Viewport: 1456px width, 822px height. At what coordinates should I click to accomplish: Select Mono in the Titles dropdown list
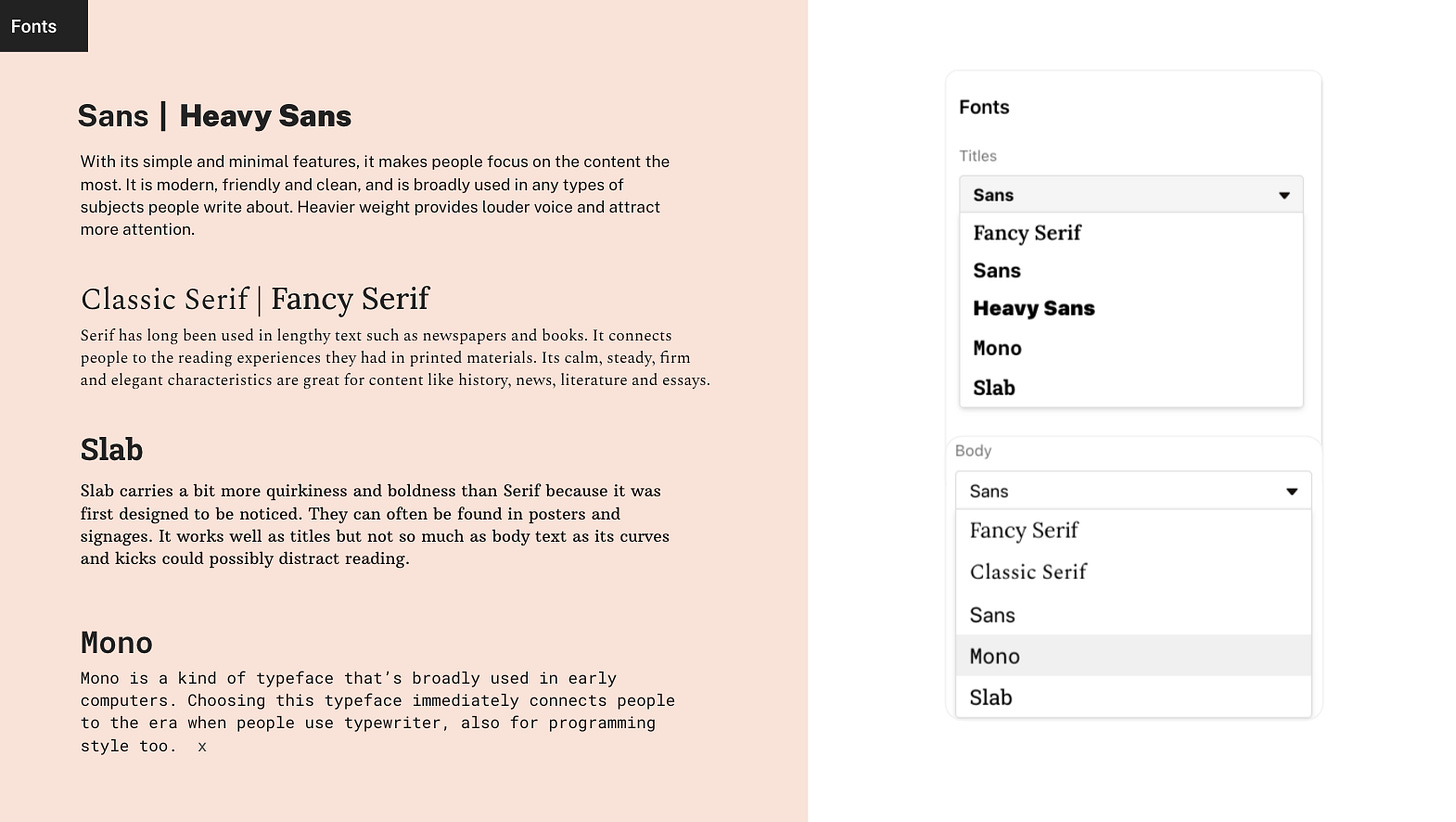click(x=996, y=348)
